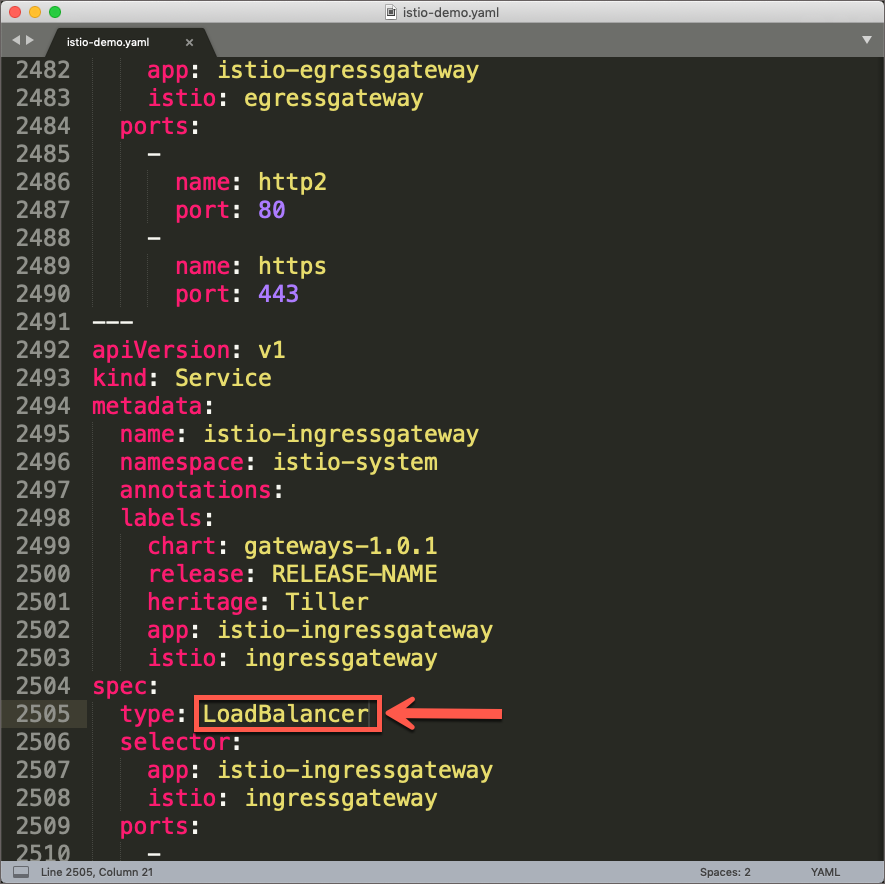Click the 'ports' key on line 2509

(154, 826)
